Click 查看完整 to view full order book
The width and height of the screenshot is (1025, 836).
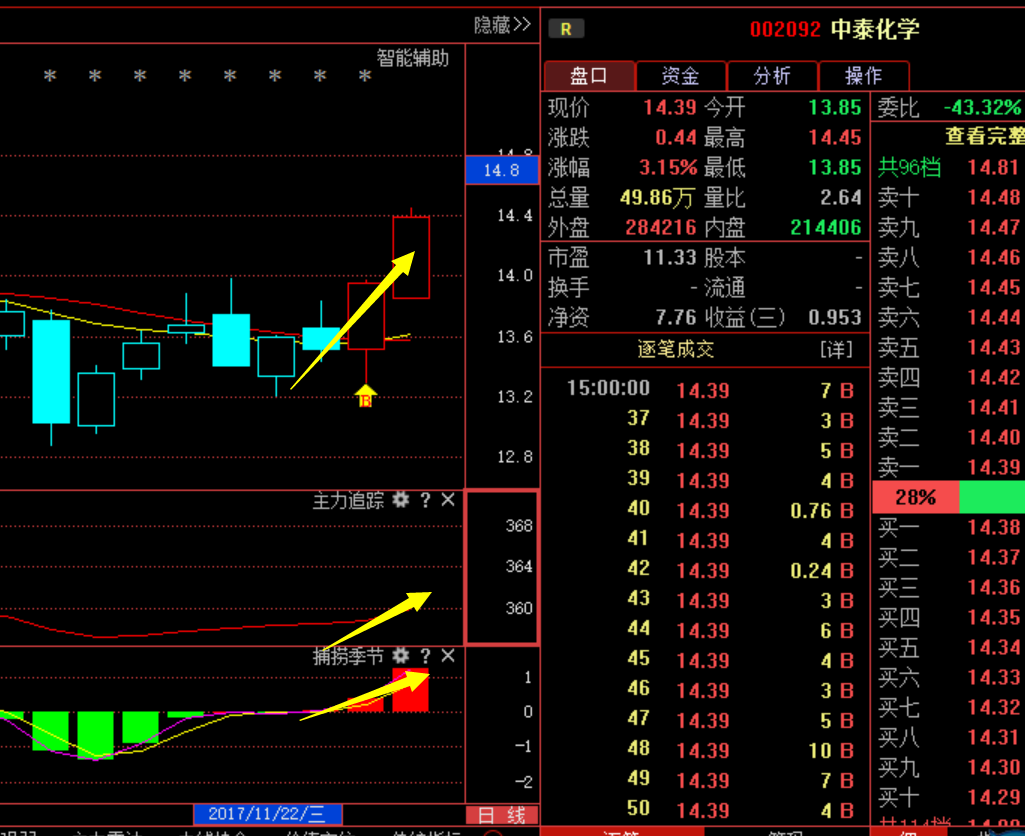click(984, 136)
